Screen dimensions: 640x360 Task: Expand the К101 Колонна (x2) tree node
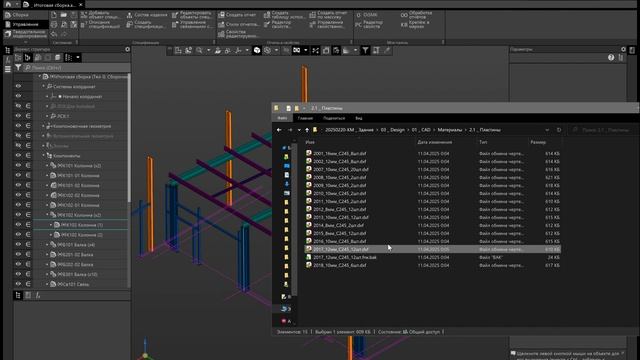tap(47, 165)
